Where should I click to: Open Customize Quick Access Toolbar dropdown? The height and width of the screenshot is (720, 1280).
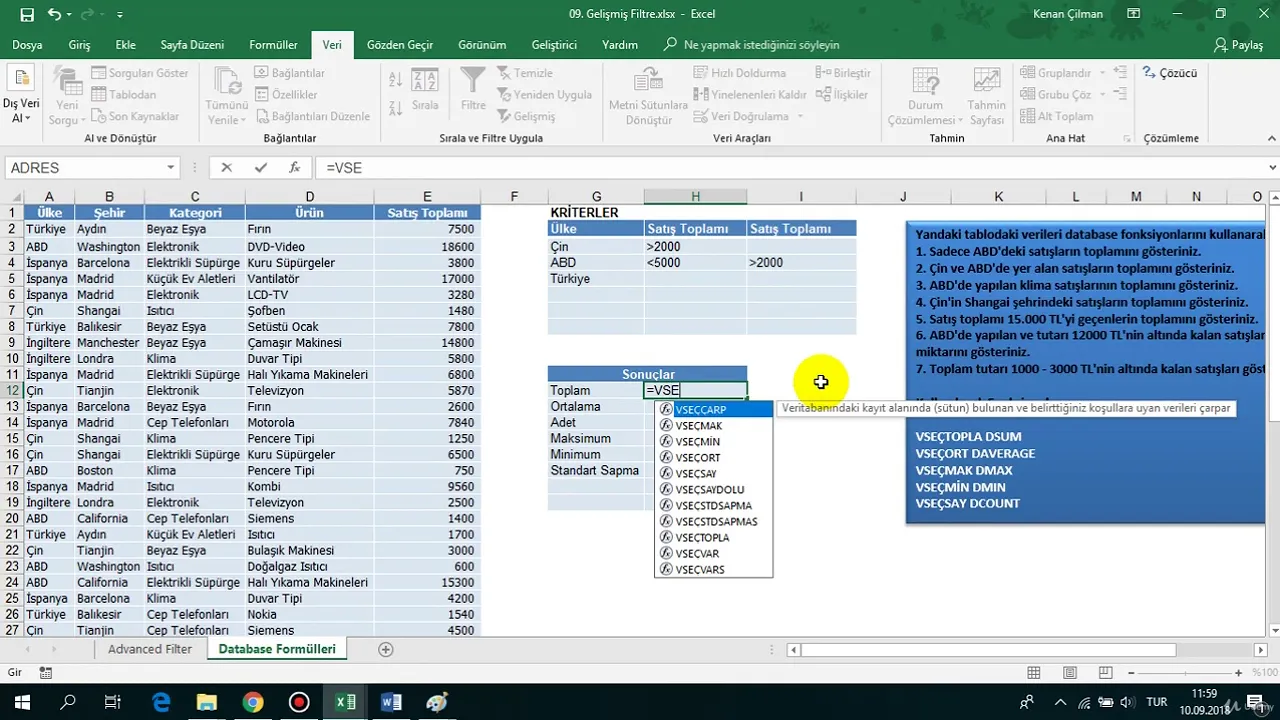tap(120, 15)
